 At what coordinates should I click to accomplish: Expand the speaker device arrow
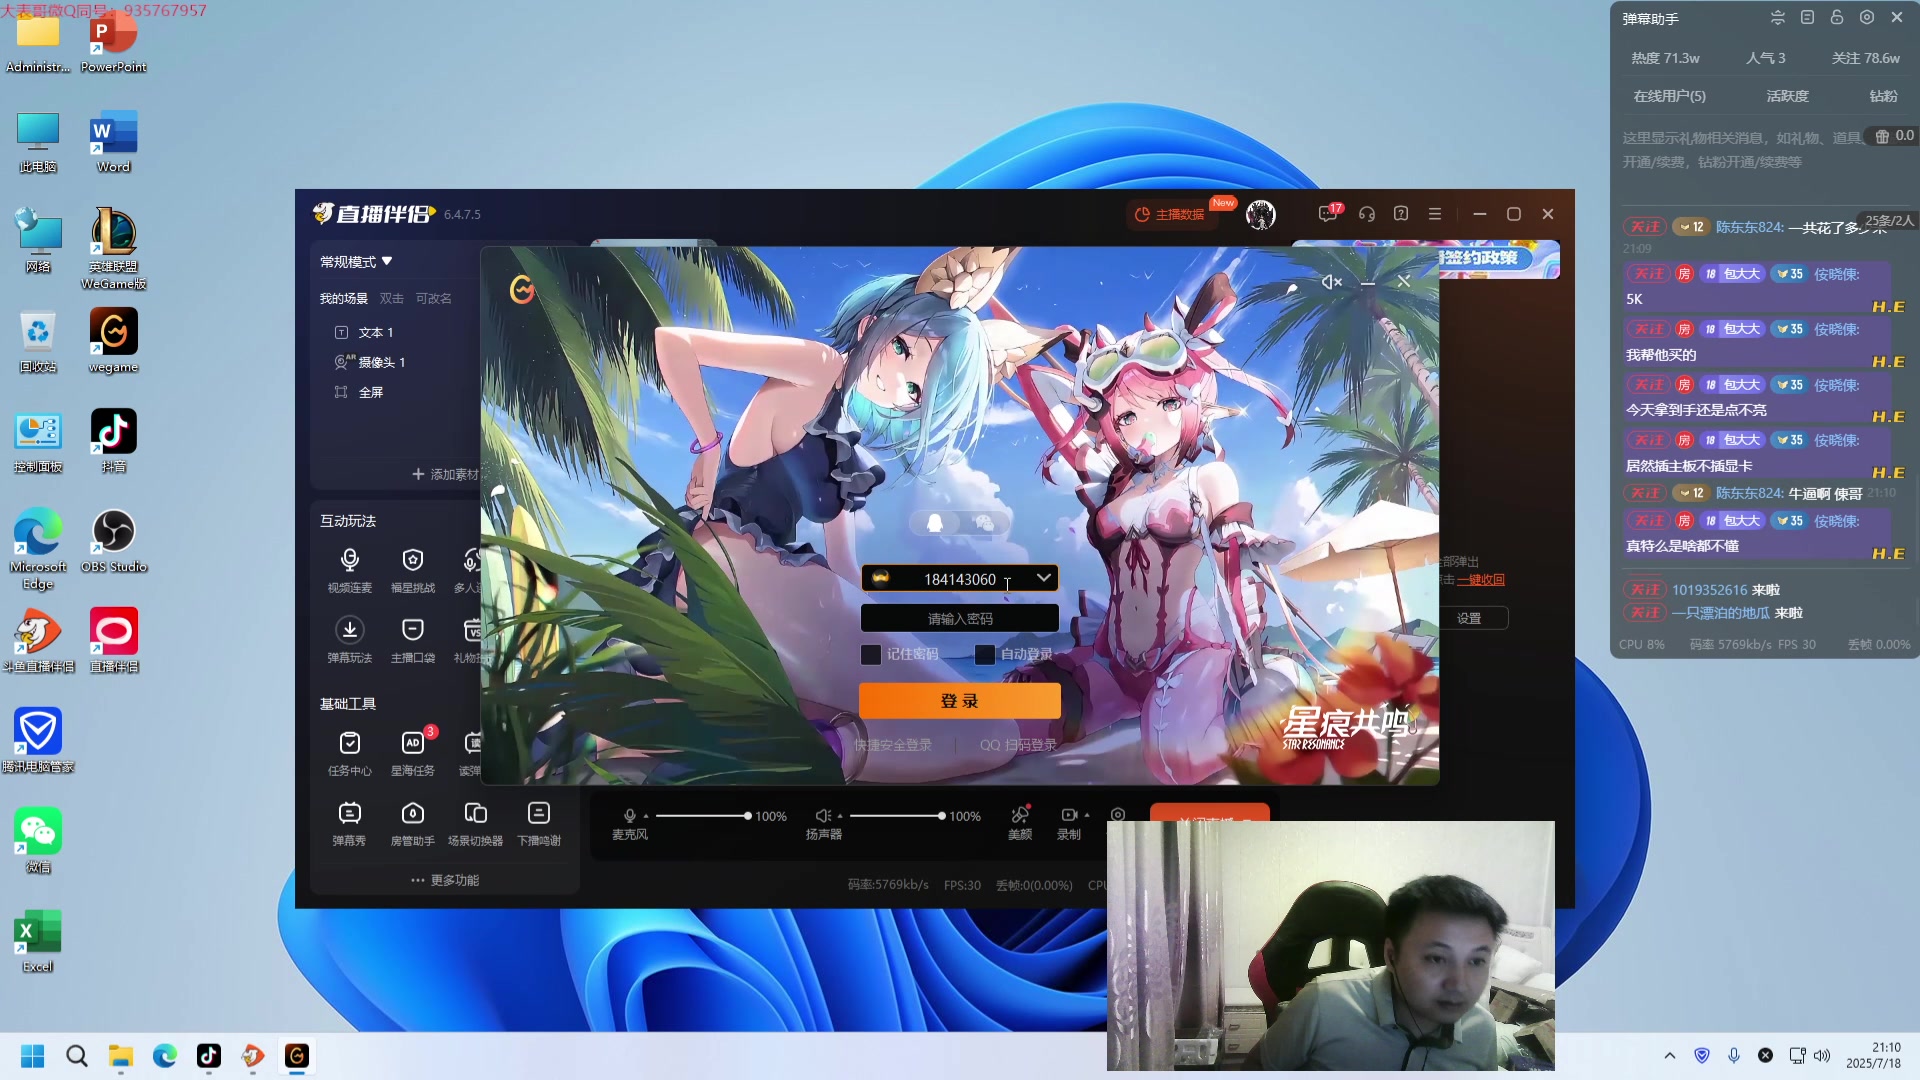tap(840, 816)
